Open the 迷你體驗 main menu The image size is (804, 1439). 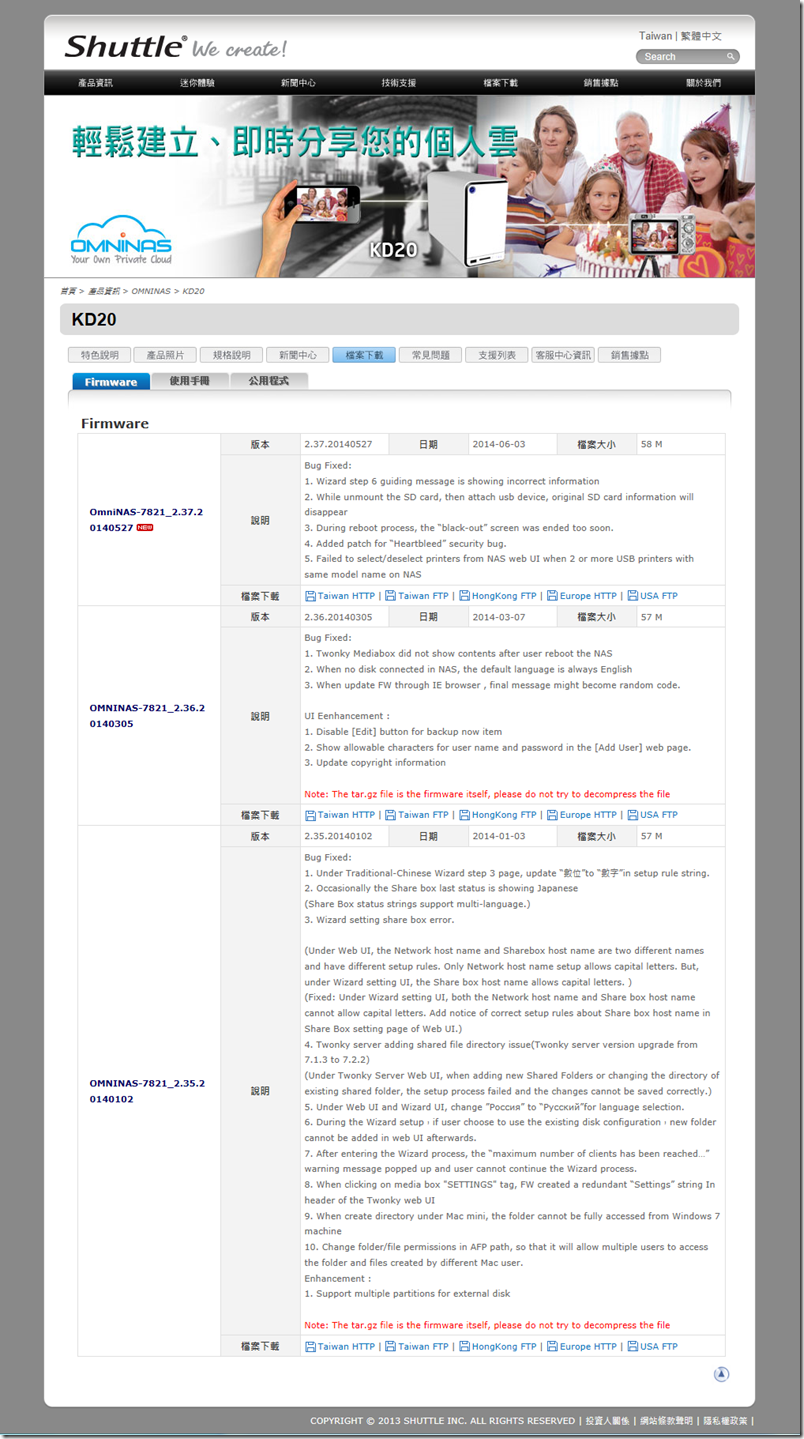[197, 83]
